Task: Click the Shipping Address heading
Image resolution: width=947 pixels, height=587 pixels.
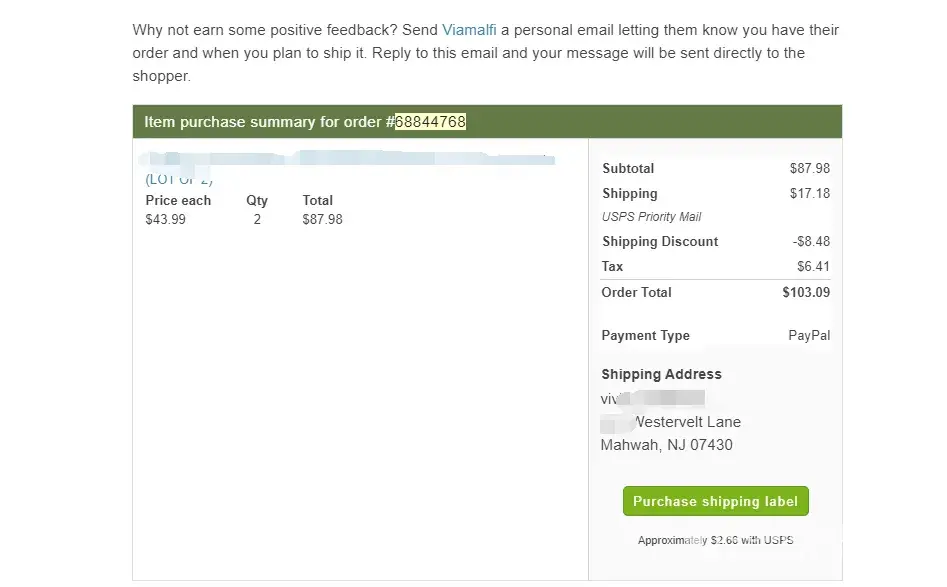Action: click(x=661, y=374)
